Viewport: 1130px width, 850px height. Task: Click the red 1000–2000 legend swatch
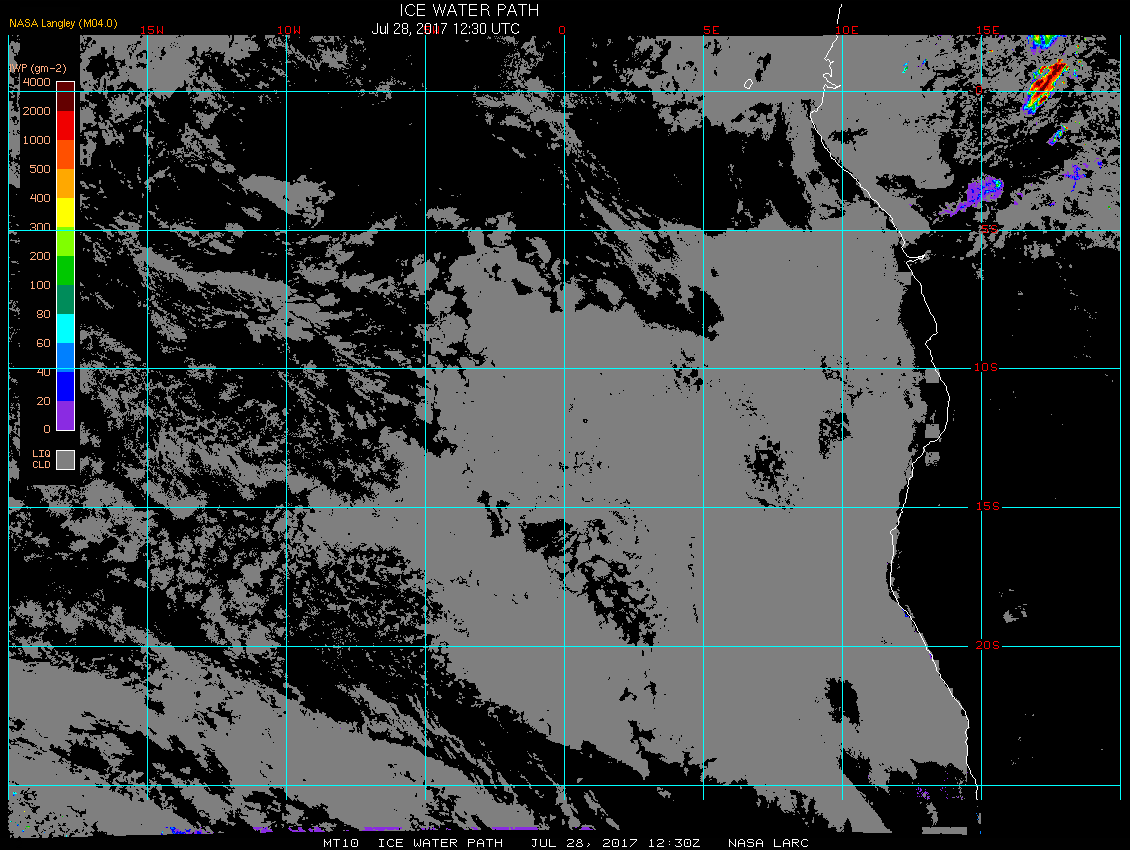pos(66,125)
